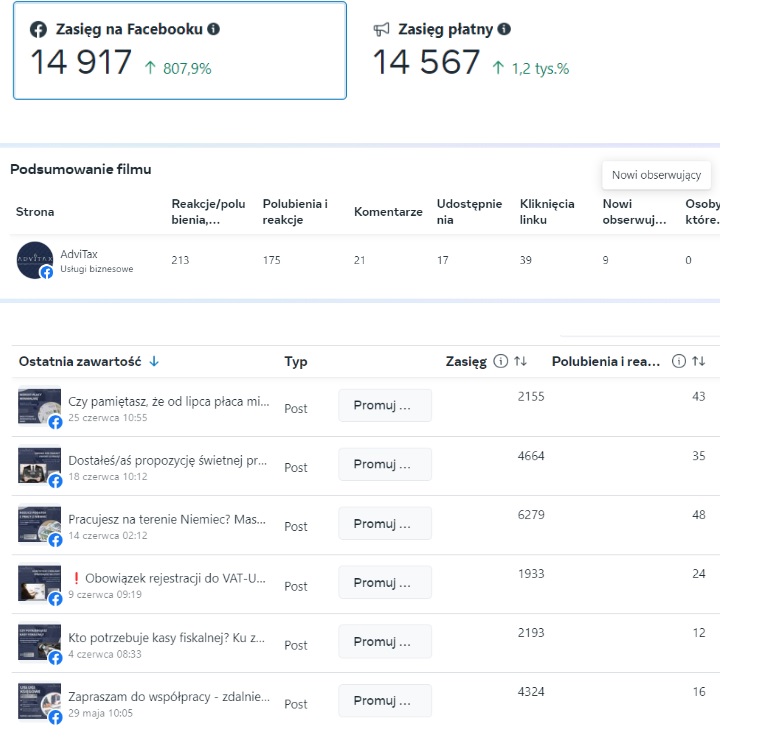Viewport: 768px width, 740px height.
Task: Promote the 25 czerwca post
Action: (385, 406)
